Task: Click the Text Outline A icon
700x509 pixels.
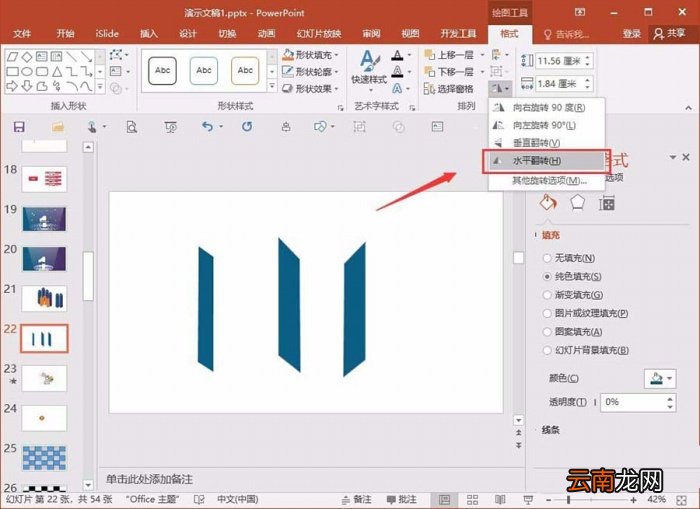Action: pyautogui.click(x=397, y=71)
